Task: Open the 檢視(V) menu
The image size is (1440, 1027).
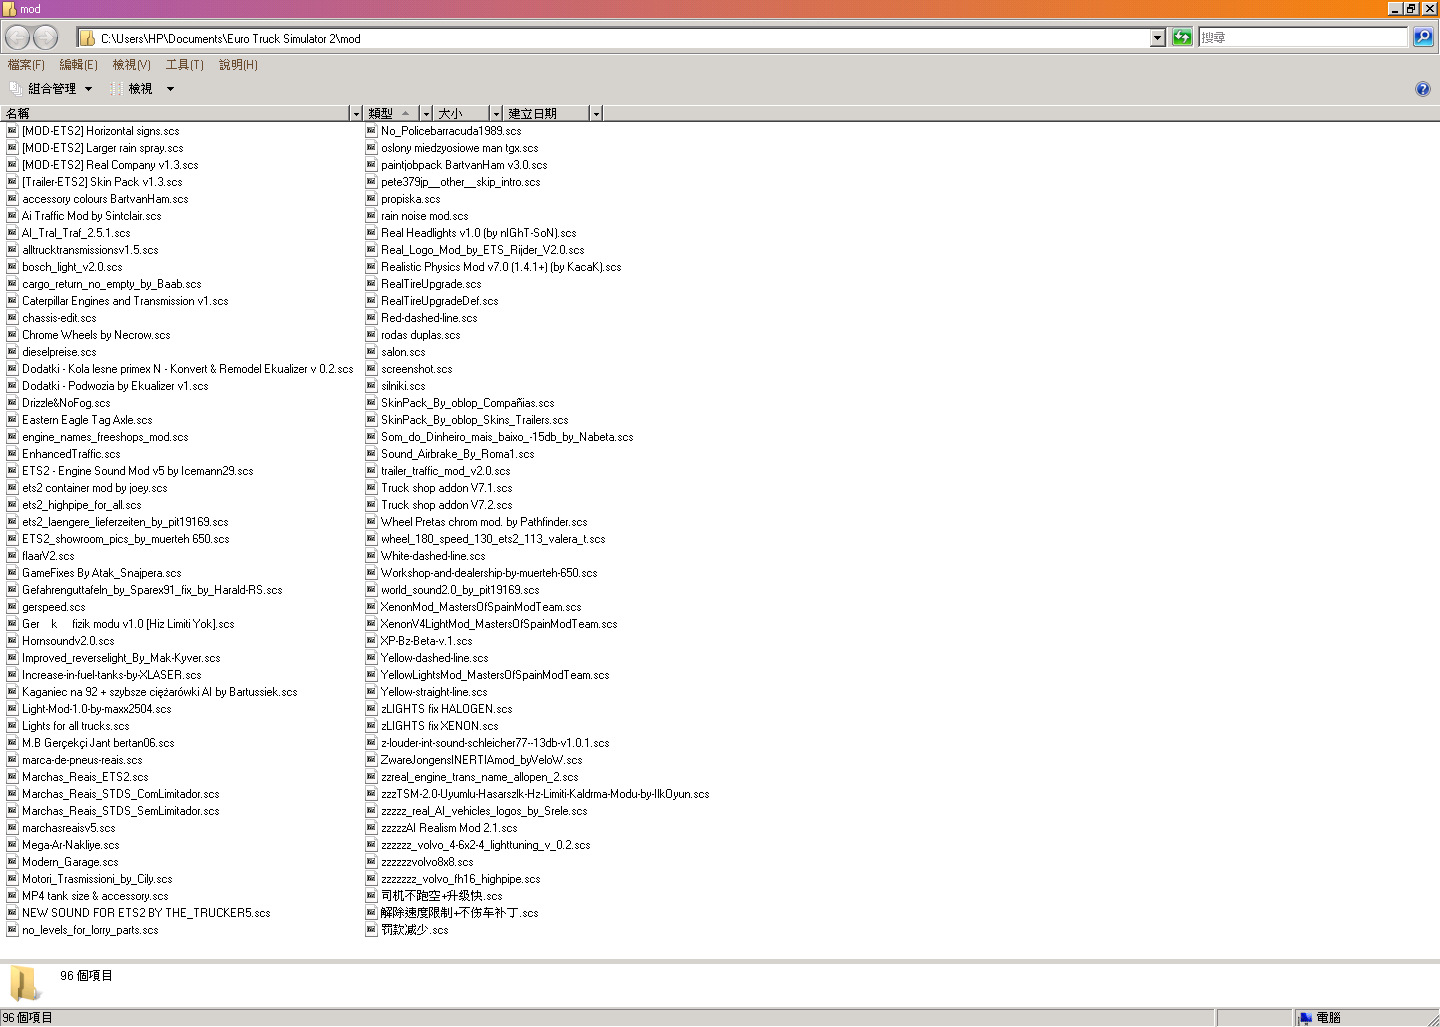Action: (x=131, y=65)
